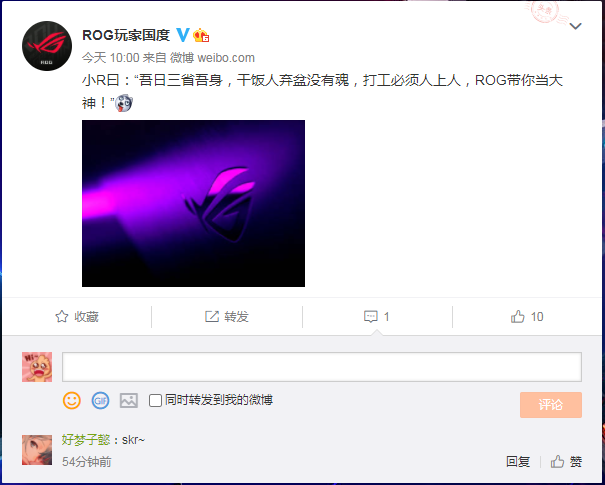This screenshot has height=485, width=605.
Task: Open the 转发 repost tab
Action: pyautogui.click(x=226, y=316)
